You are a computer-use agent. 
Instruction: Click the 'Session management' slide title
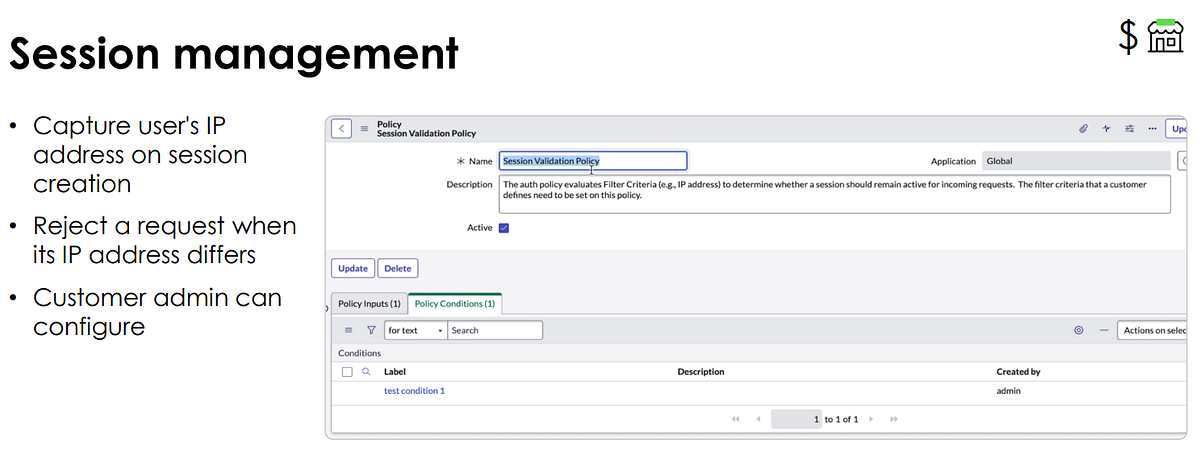[234, 52]
